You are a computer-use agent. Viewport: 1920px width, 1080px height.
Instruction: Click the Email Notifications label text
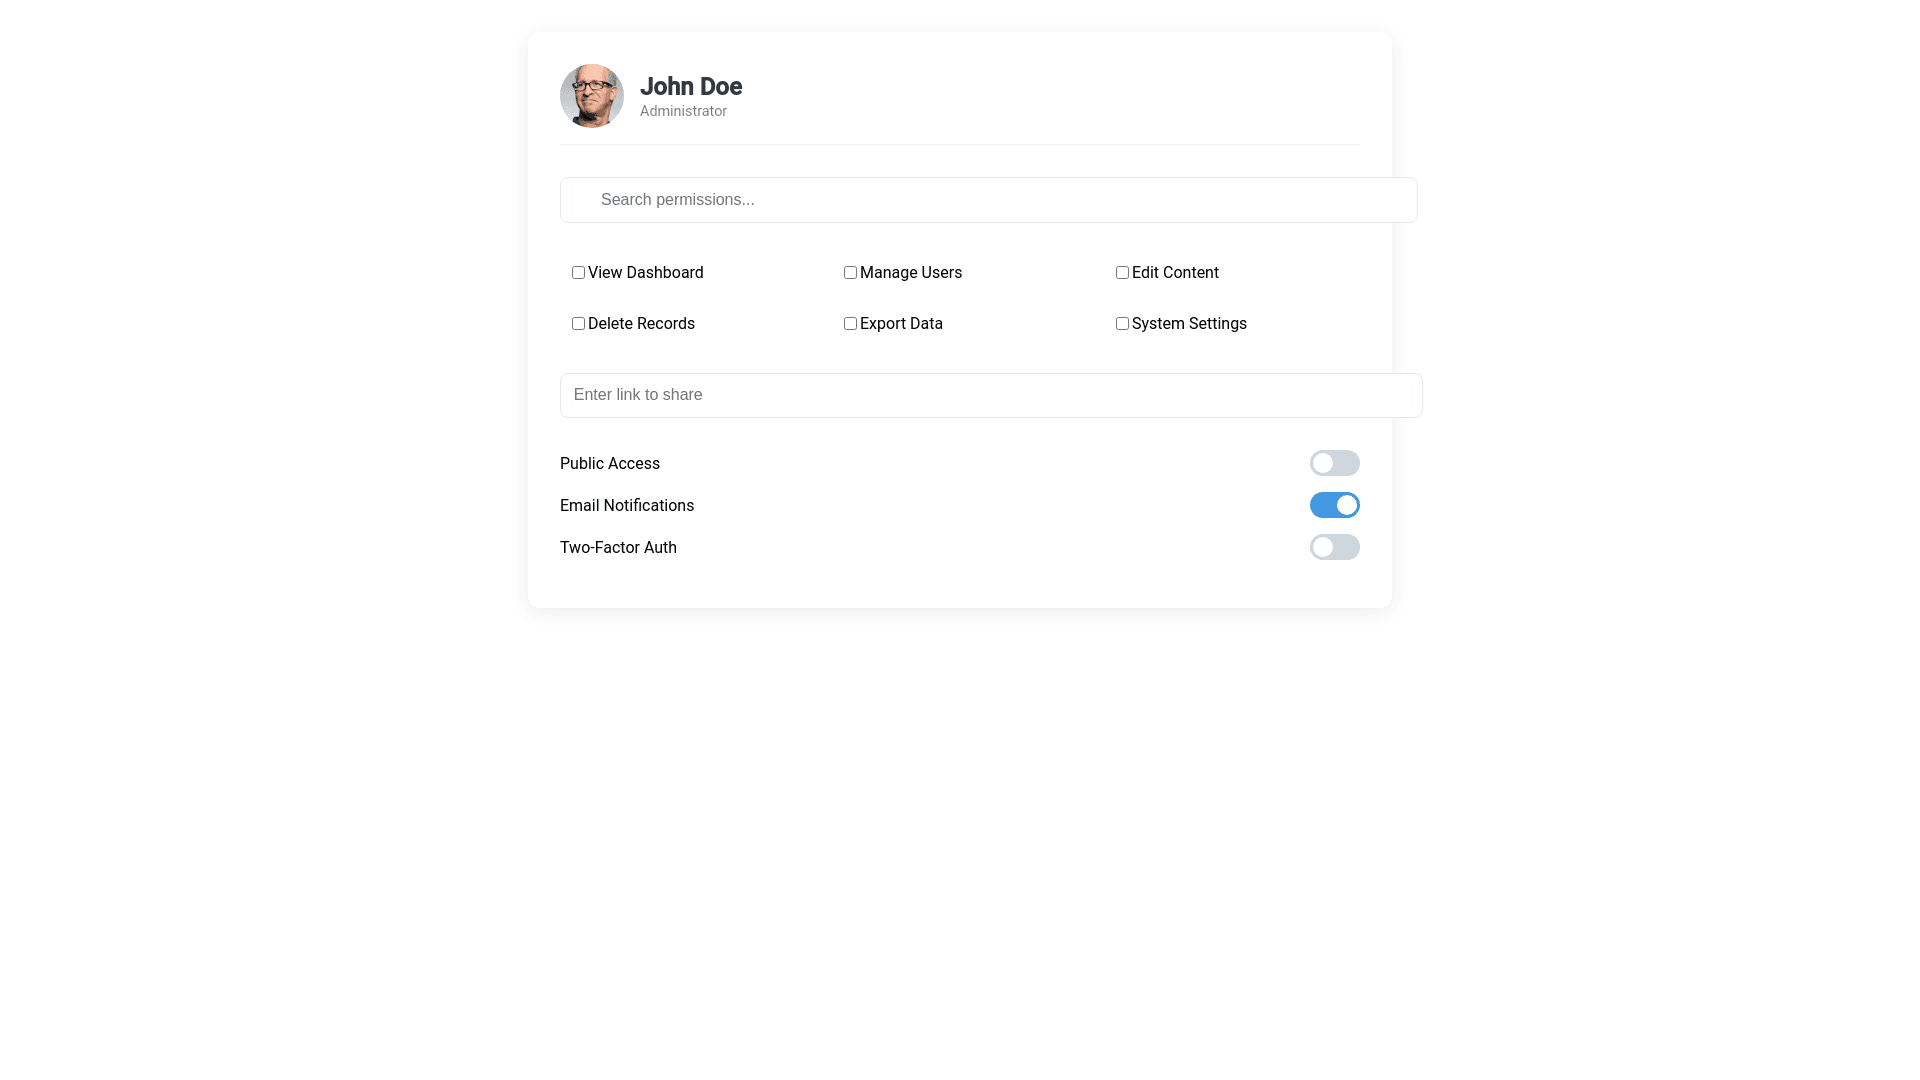627,506
